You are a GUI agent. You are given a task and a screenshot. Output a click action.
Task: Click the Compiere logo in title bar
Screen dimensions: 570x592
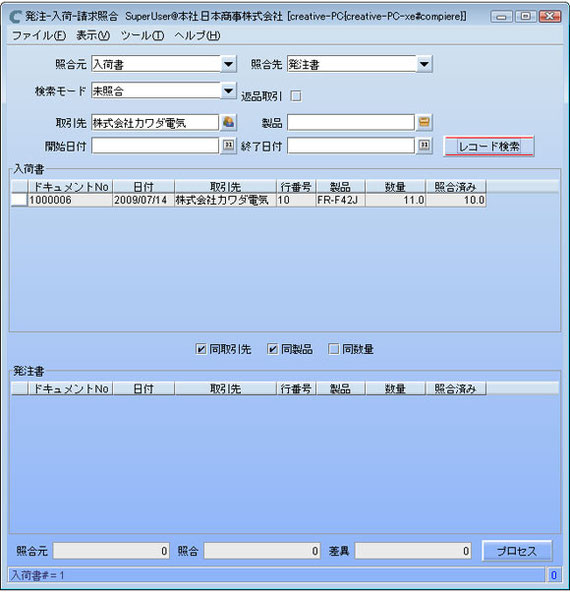tap(15, 16)
